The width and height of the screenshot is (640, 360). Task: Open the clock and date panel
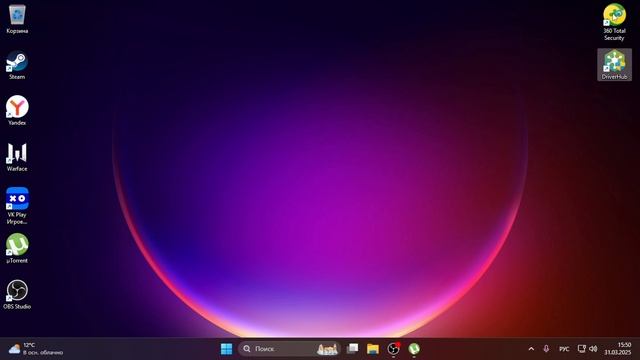point(618,349)
